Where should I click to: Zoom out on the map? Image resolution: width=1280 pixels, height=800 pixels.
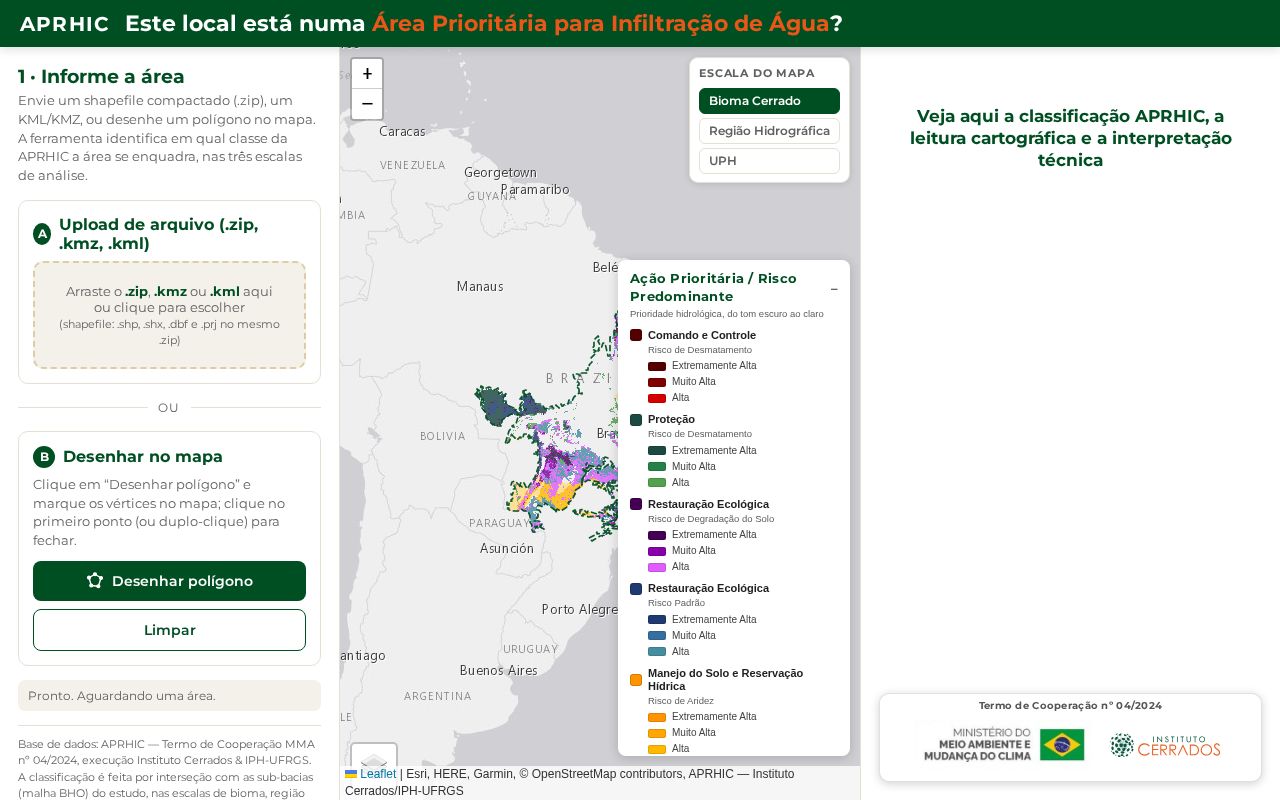[x=367, y=104]
